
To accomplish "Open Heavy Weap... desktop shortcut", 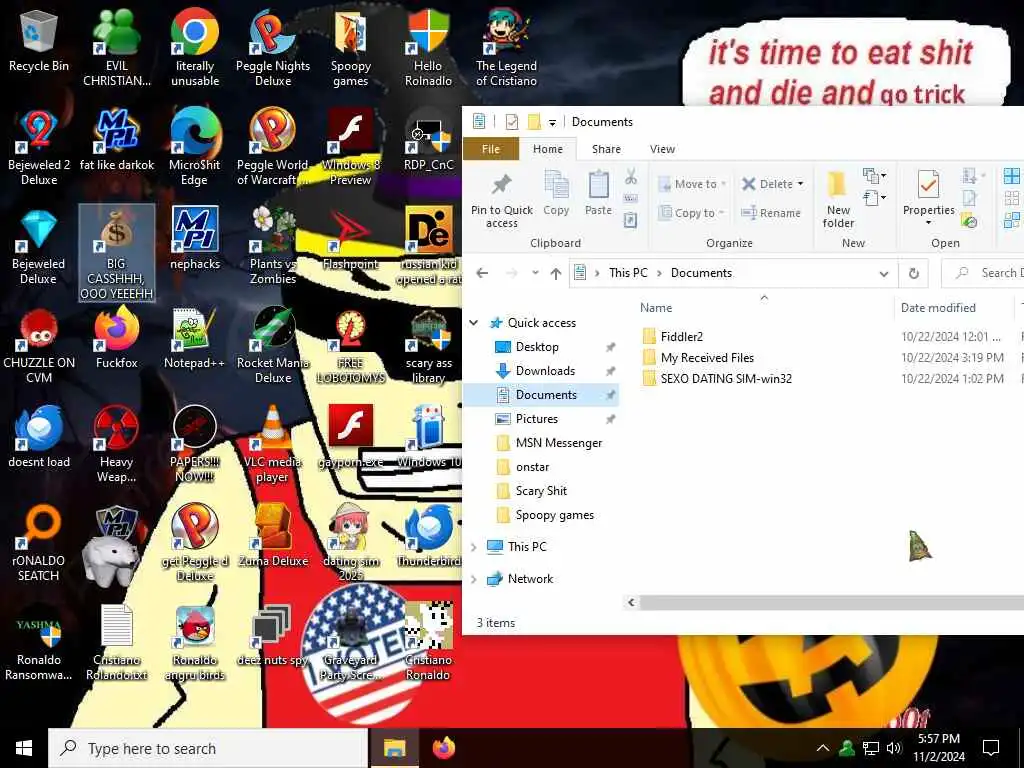I will [116, 445].
